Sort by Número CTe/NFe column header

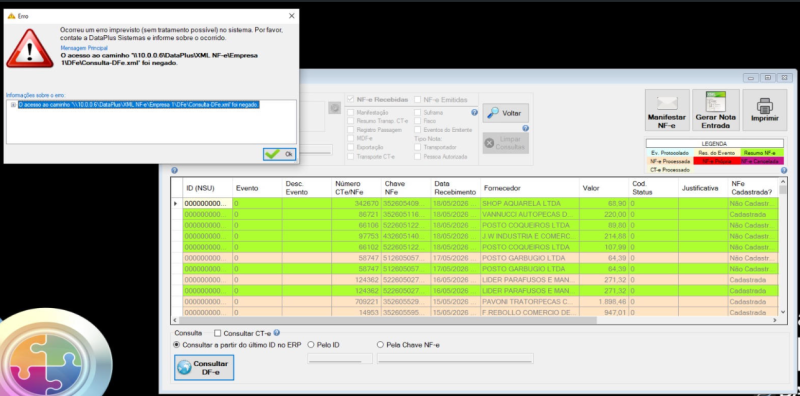click(x=357, y=188)
